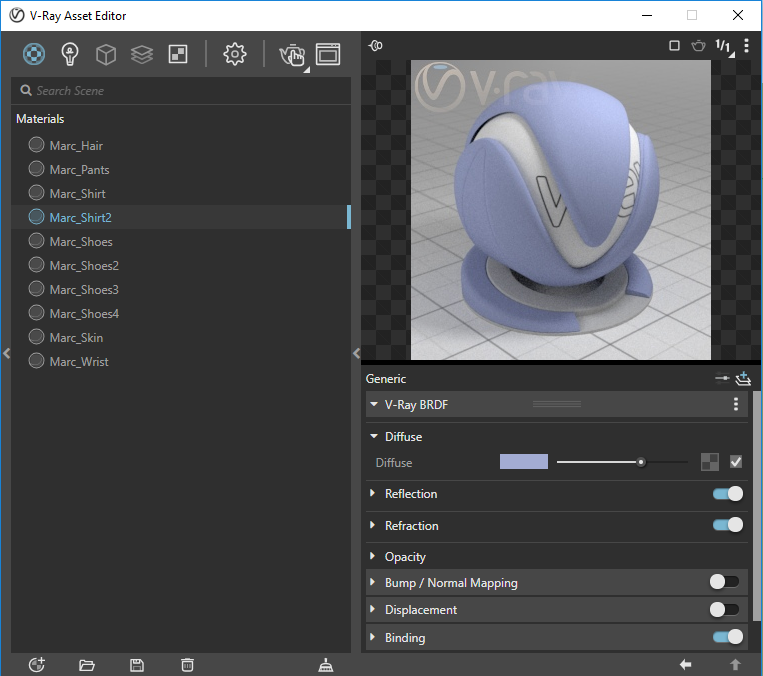Open preview options three-dot menu
The height and width of the screenshot is (676, 763).
[x=746, y=46]
